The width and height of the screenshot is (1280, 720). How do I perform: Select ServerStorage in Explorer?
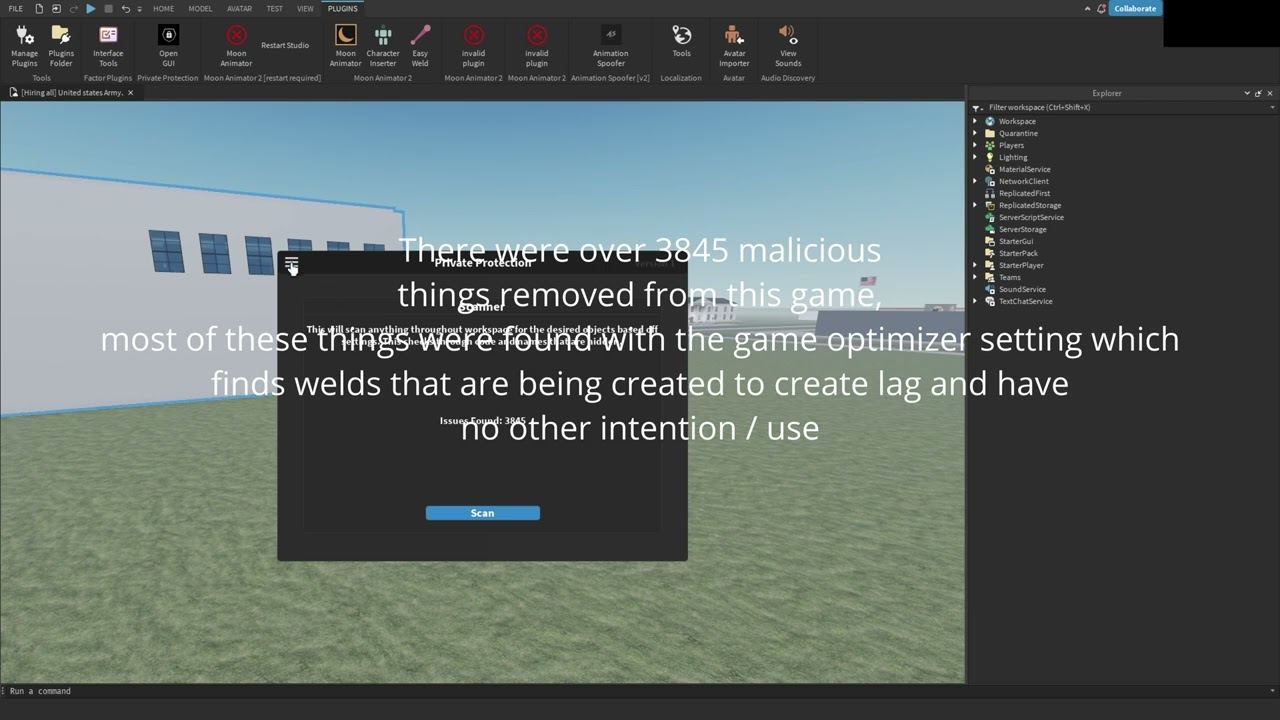tap(1022, 229)
